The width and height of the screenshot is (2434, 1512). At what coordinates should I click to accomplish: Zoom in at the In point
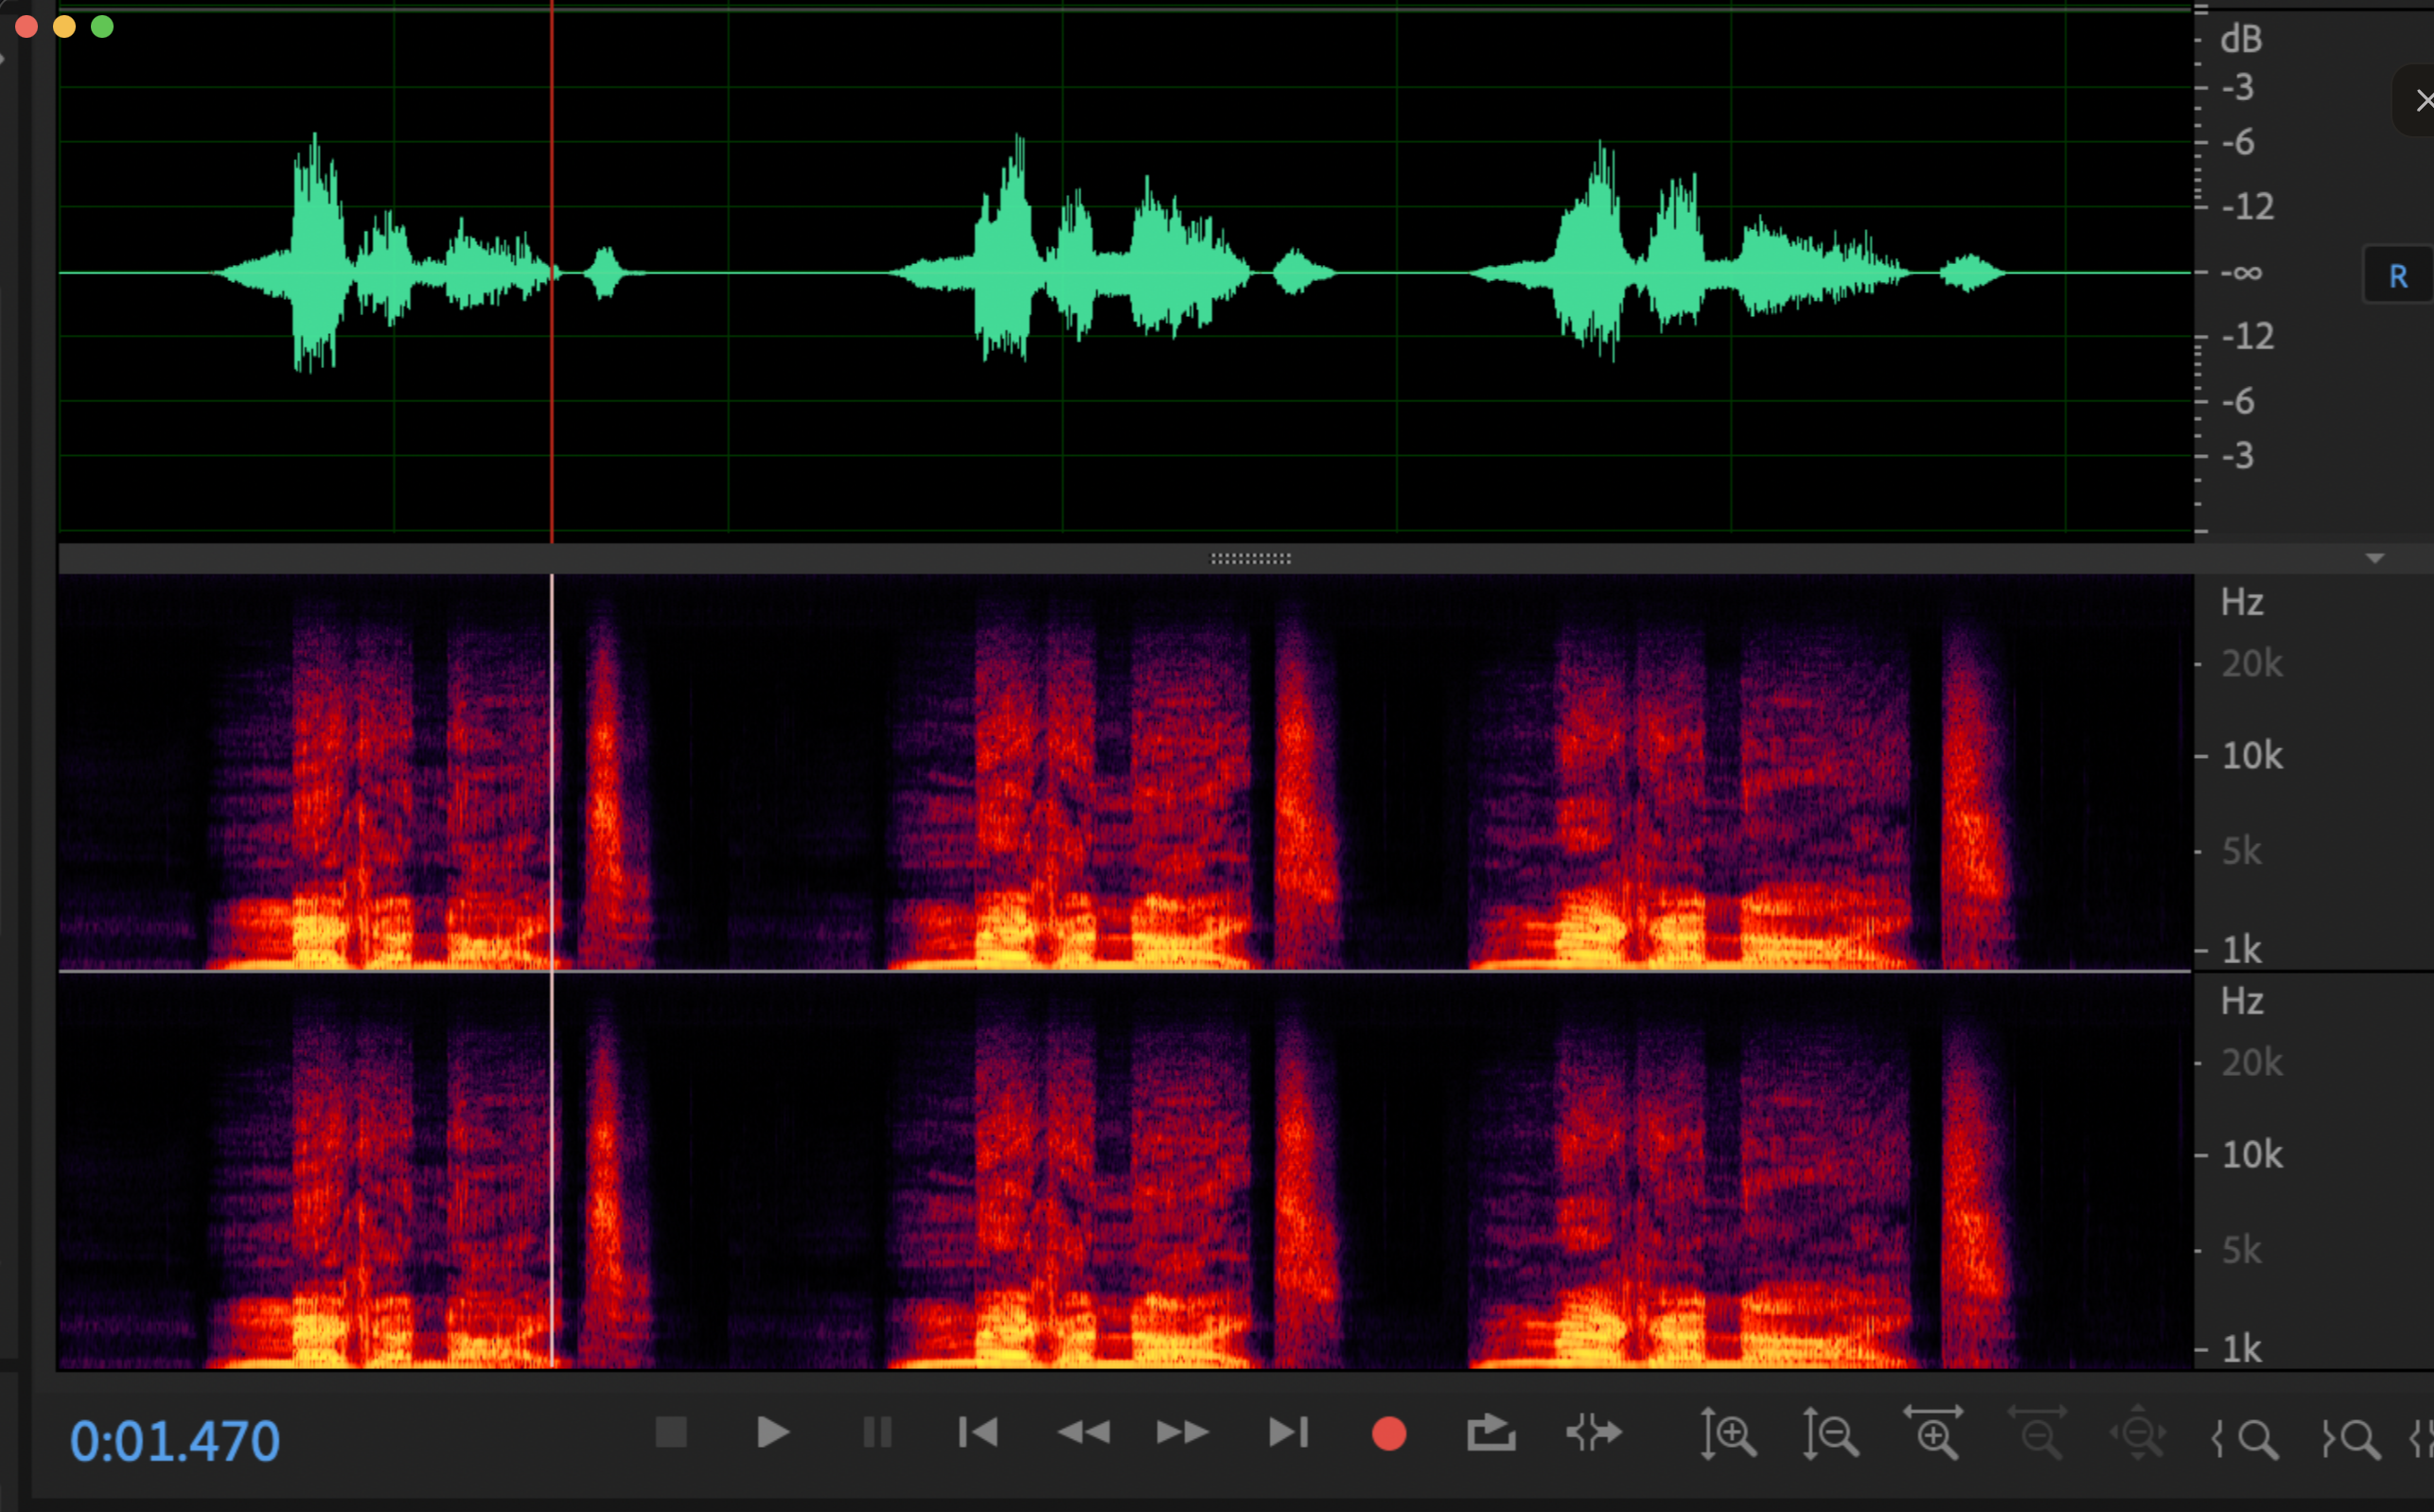click(2245, 1439)
